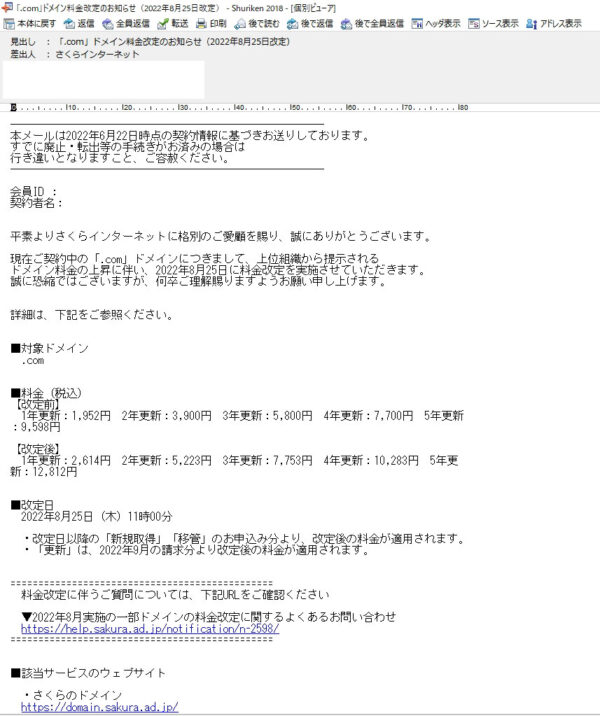Click the 4年更新：10,283円 price
The width and height of the screenshot is (600, 716).
pos(371,460)
